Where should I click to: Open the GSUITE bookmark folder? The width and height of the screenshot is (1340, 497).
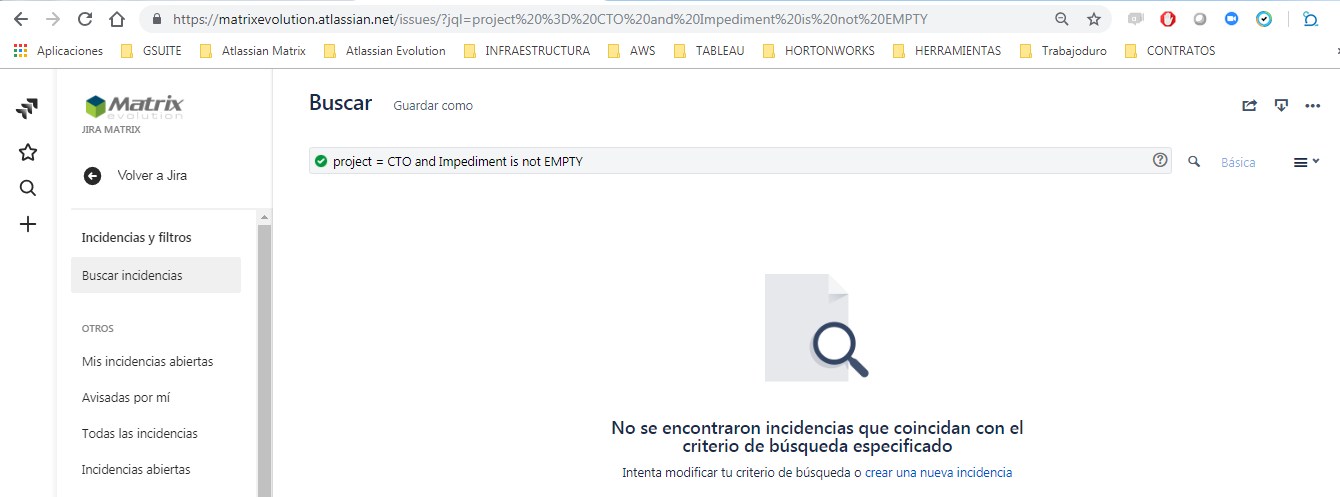tap(151, 51)
